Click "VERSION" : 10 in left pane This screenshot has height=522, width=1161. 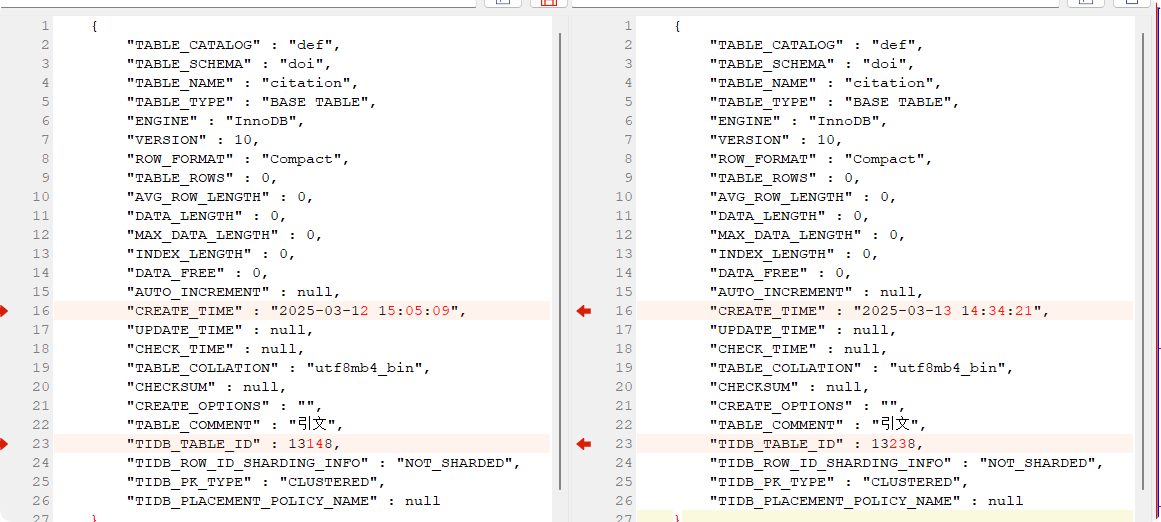[x=193, y=140]
